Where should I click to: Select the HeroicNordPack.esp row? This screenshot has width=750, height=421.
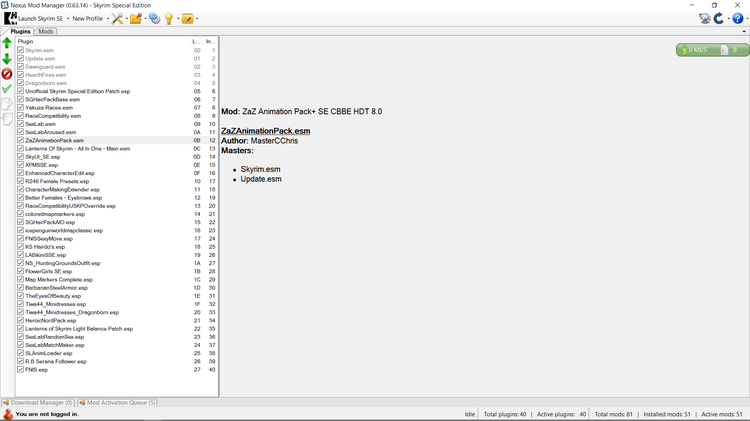(117, 321)
